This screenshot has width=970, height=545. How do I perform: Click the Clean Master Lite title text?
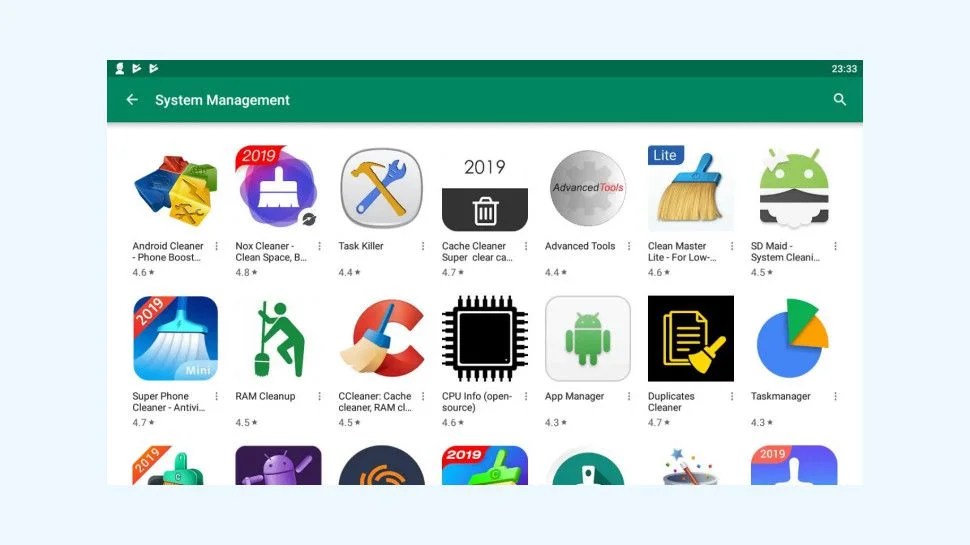pyautogui.click(x=682, y=252)
